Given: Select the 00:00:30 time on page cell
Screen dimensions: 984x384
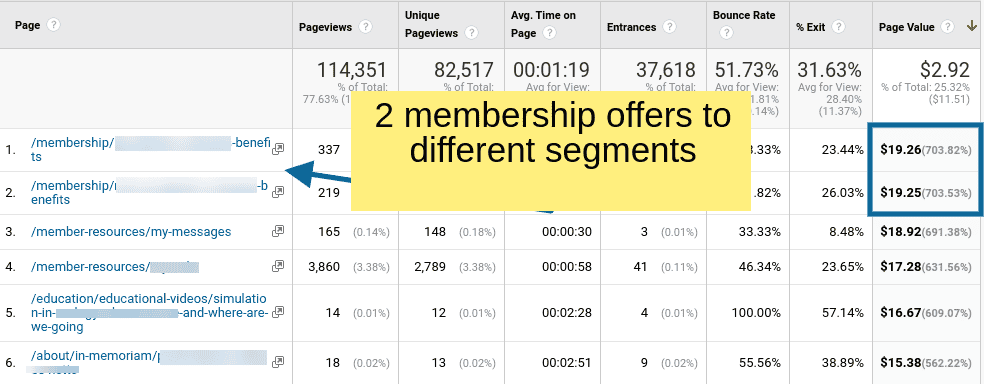Looking at the screenshot, I should (x=567, y=232).
